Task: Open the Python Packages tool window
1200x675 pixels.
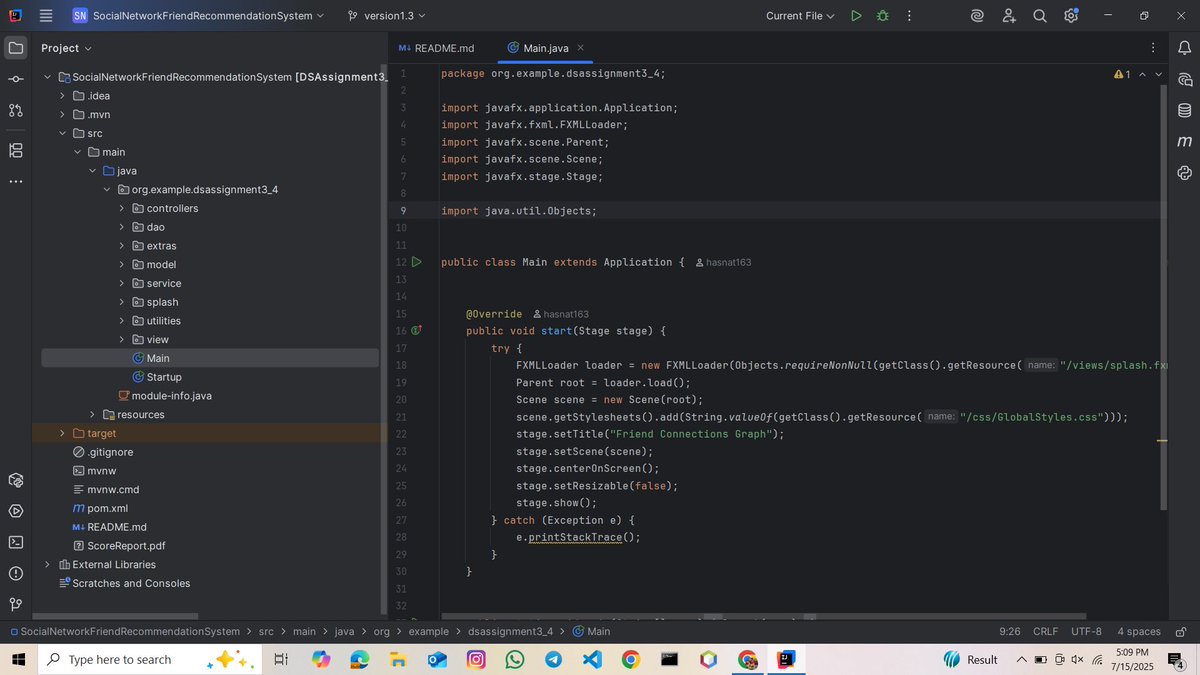Action: click(1185, 172)
